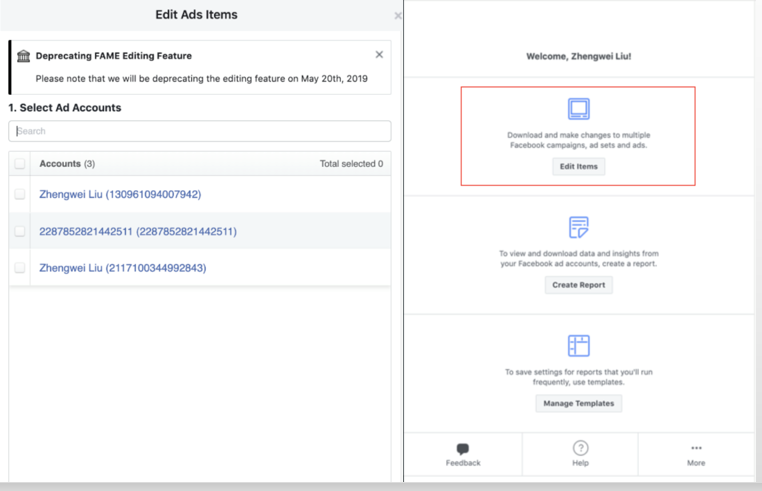Screen dimensions: 762x491
Task: Check the Zhengwei Liu (2117100344992843) account box
Action: point(19,268)
